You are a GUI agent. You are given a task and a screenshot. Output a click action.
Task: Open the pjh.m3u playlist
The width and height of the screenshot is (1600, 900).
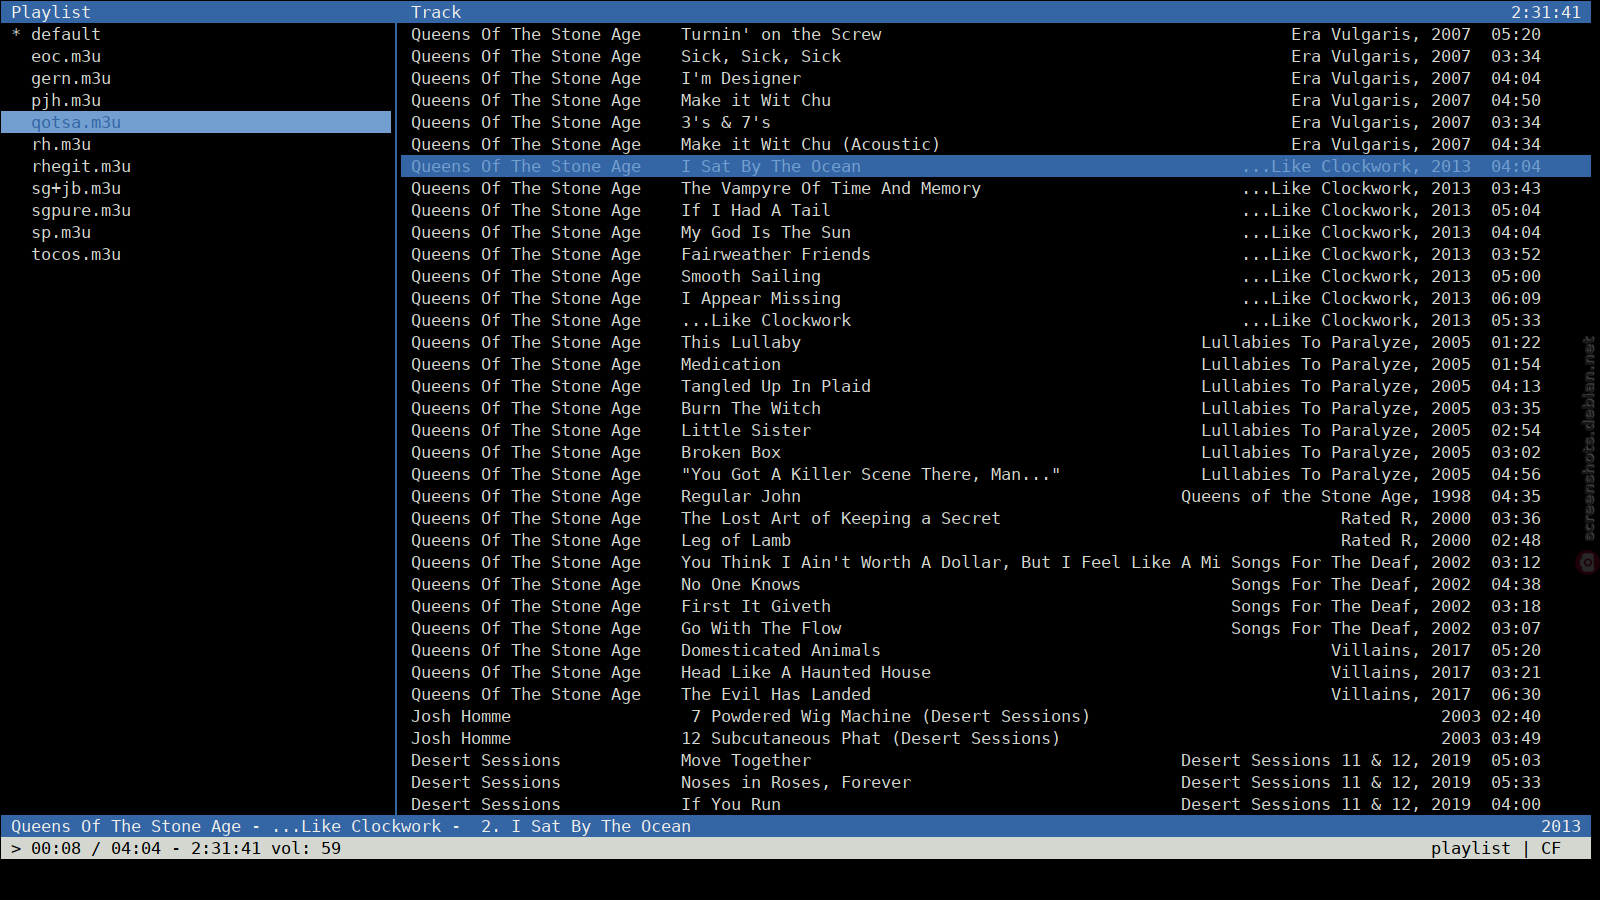pos(196,100)
